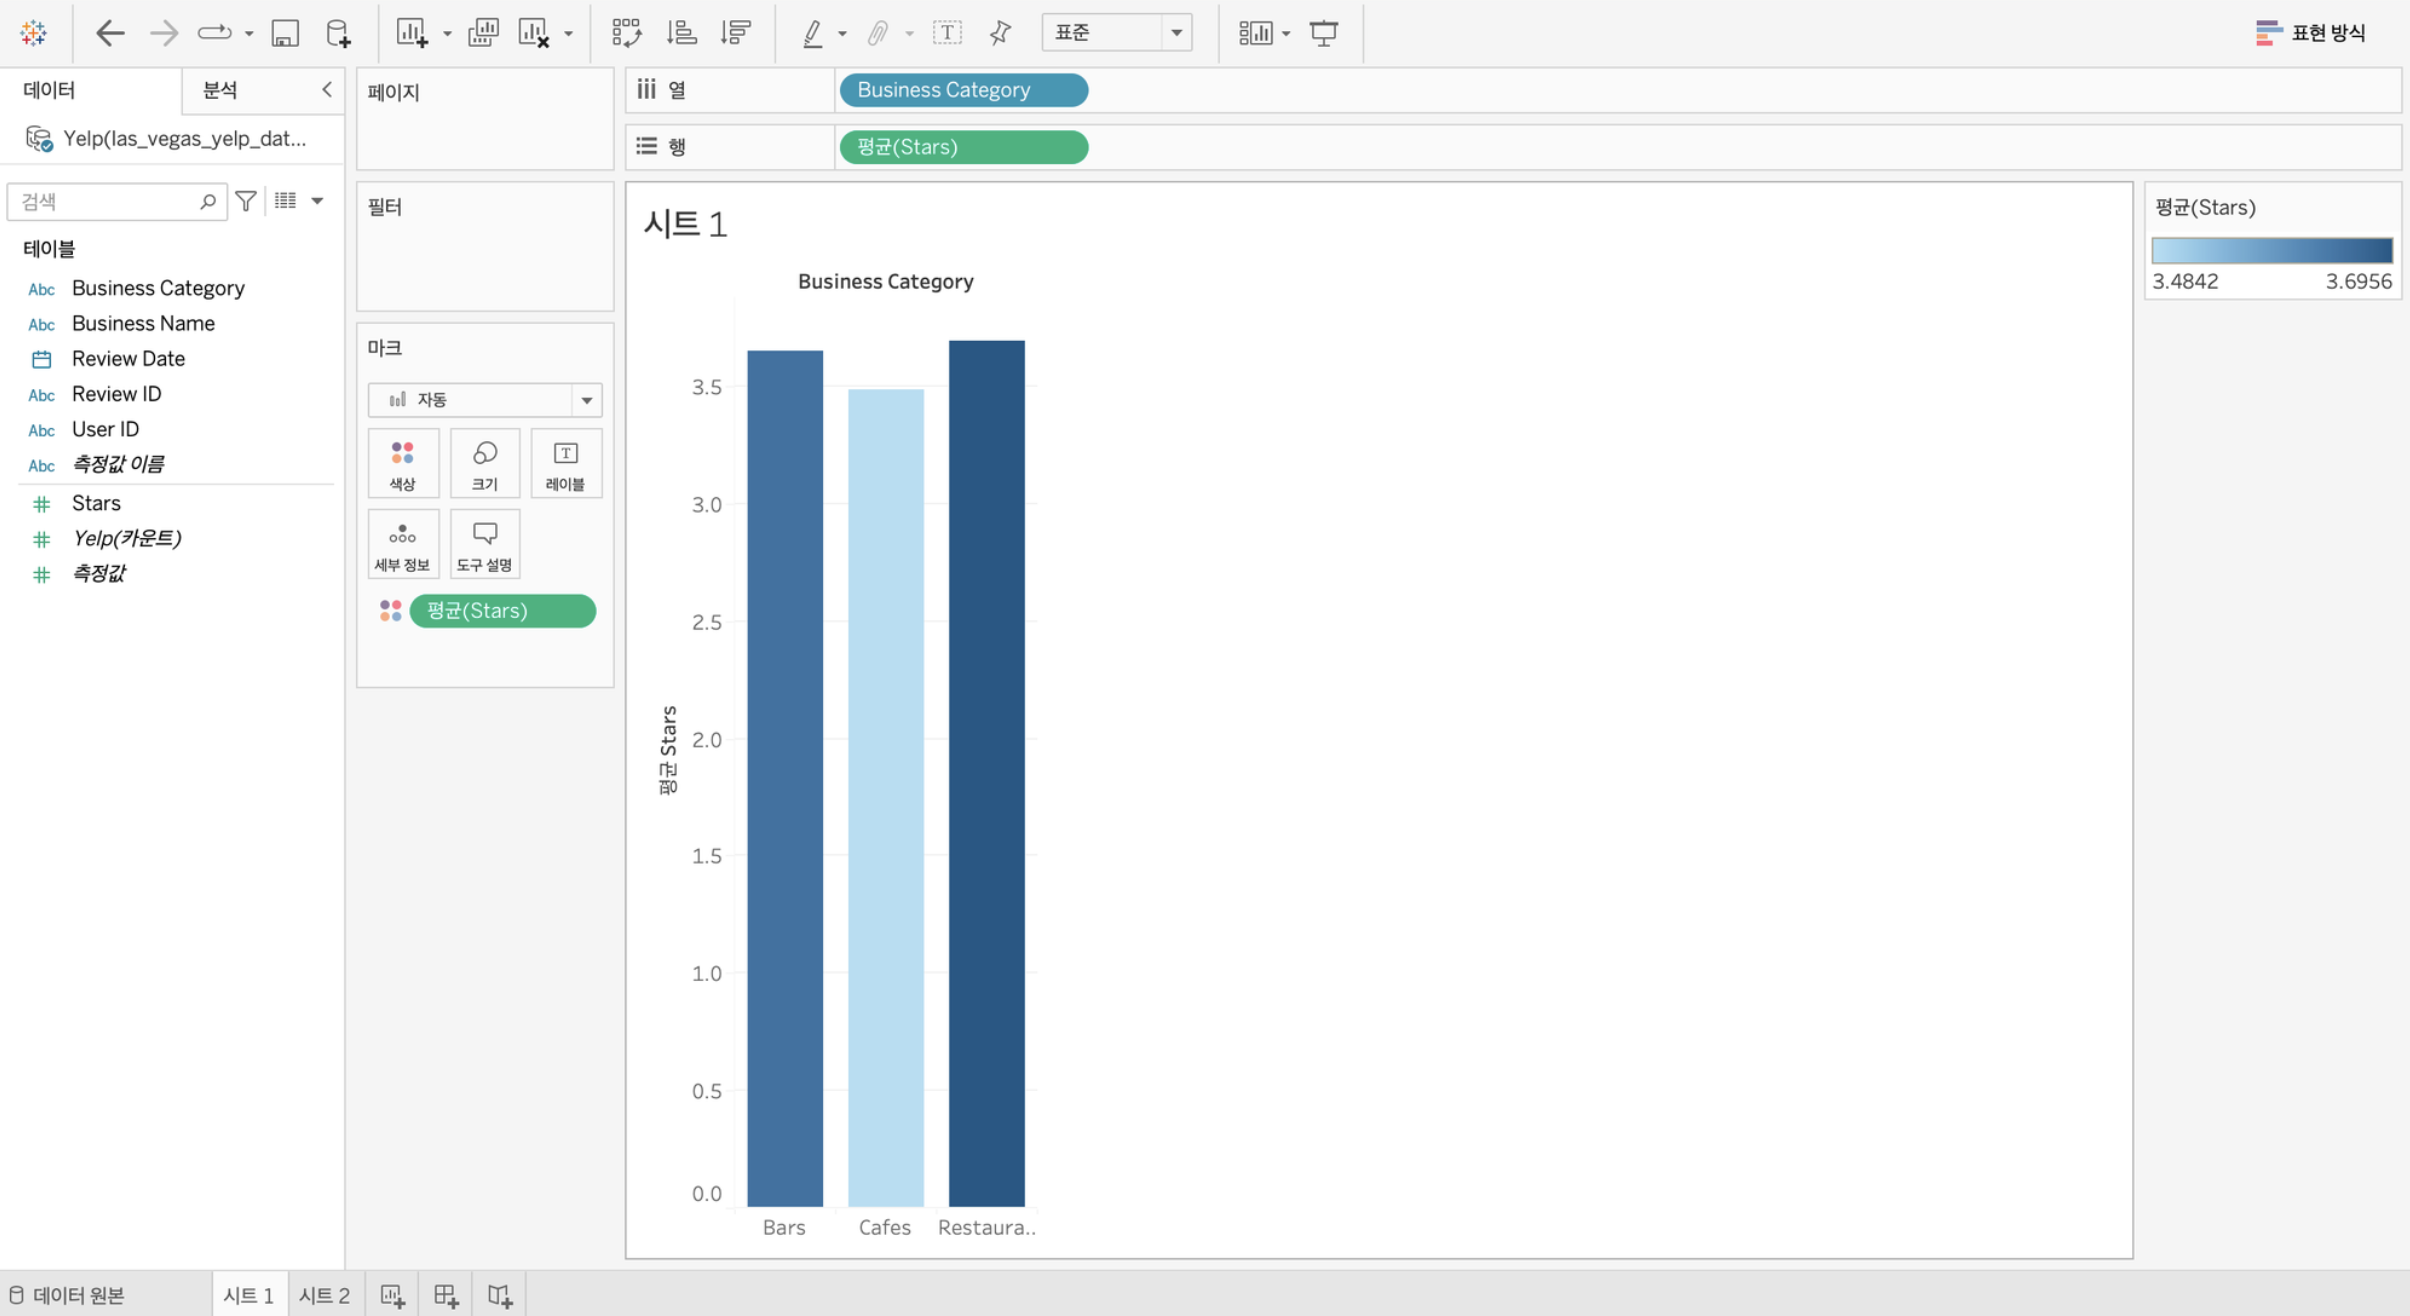The width and height of the screenshot is (2410, 1316).
Task: Switch to the 시트 2 tab
Action: pyautogui.click(x=324, y=1296)
